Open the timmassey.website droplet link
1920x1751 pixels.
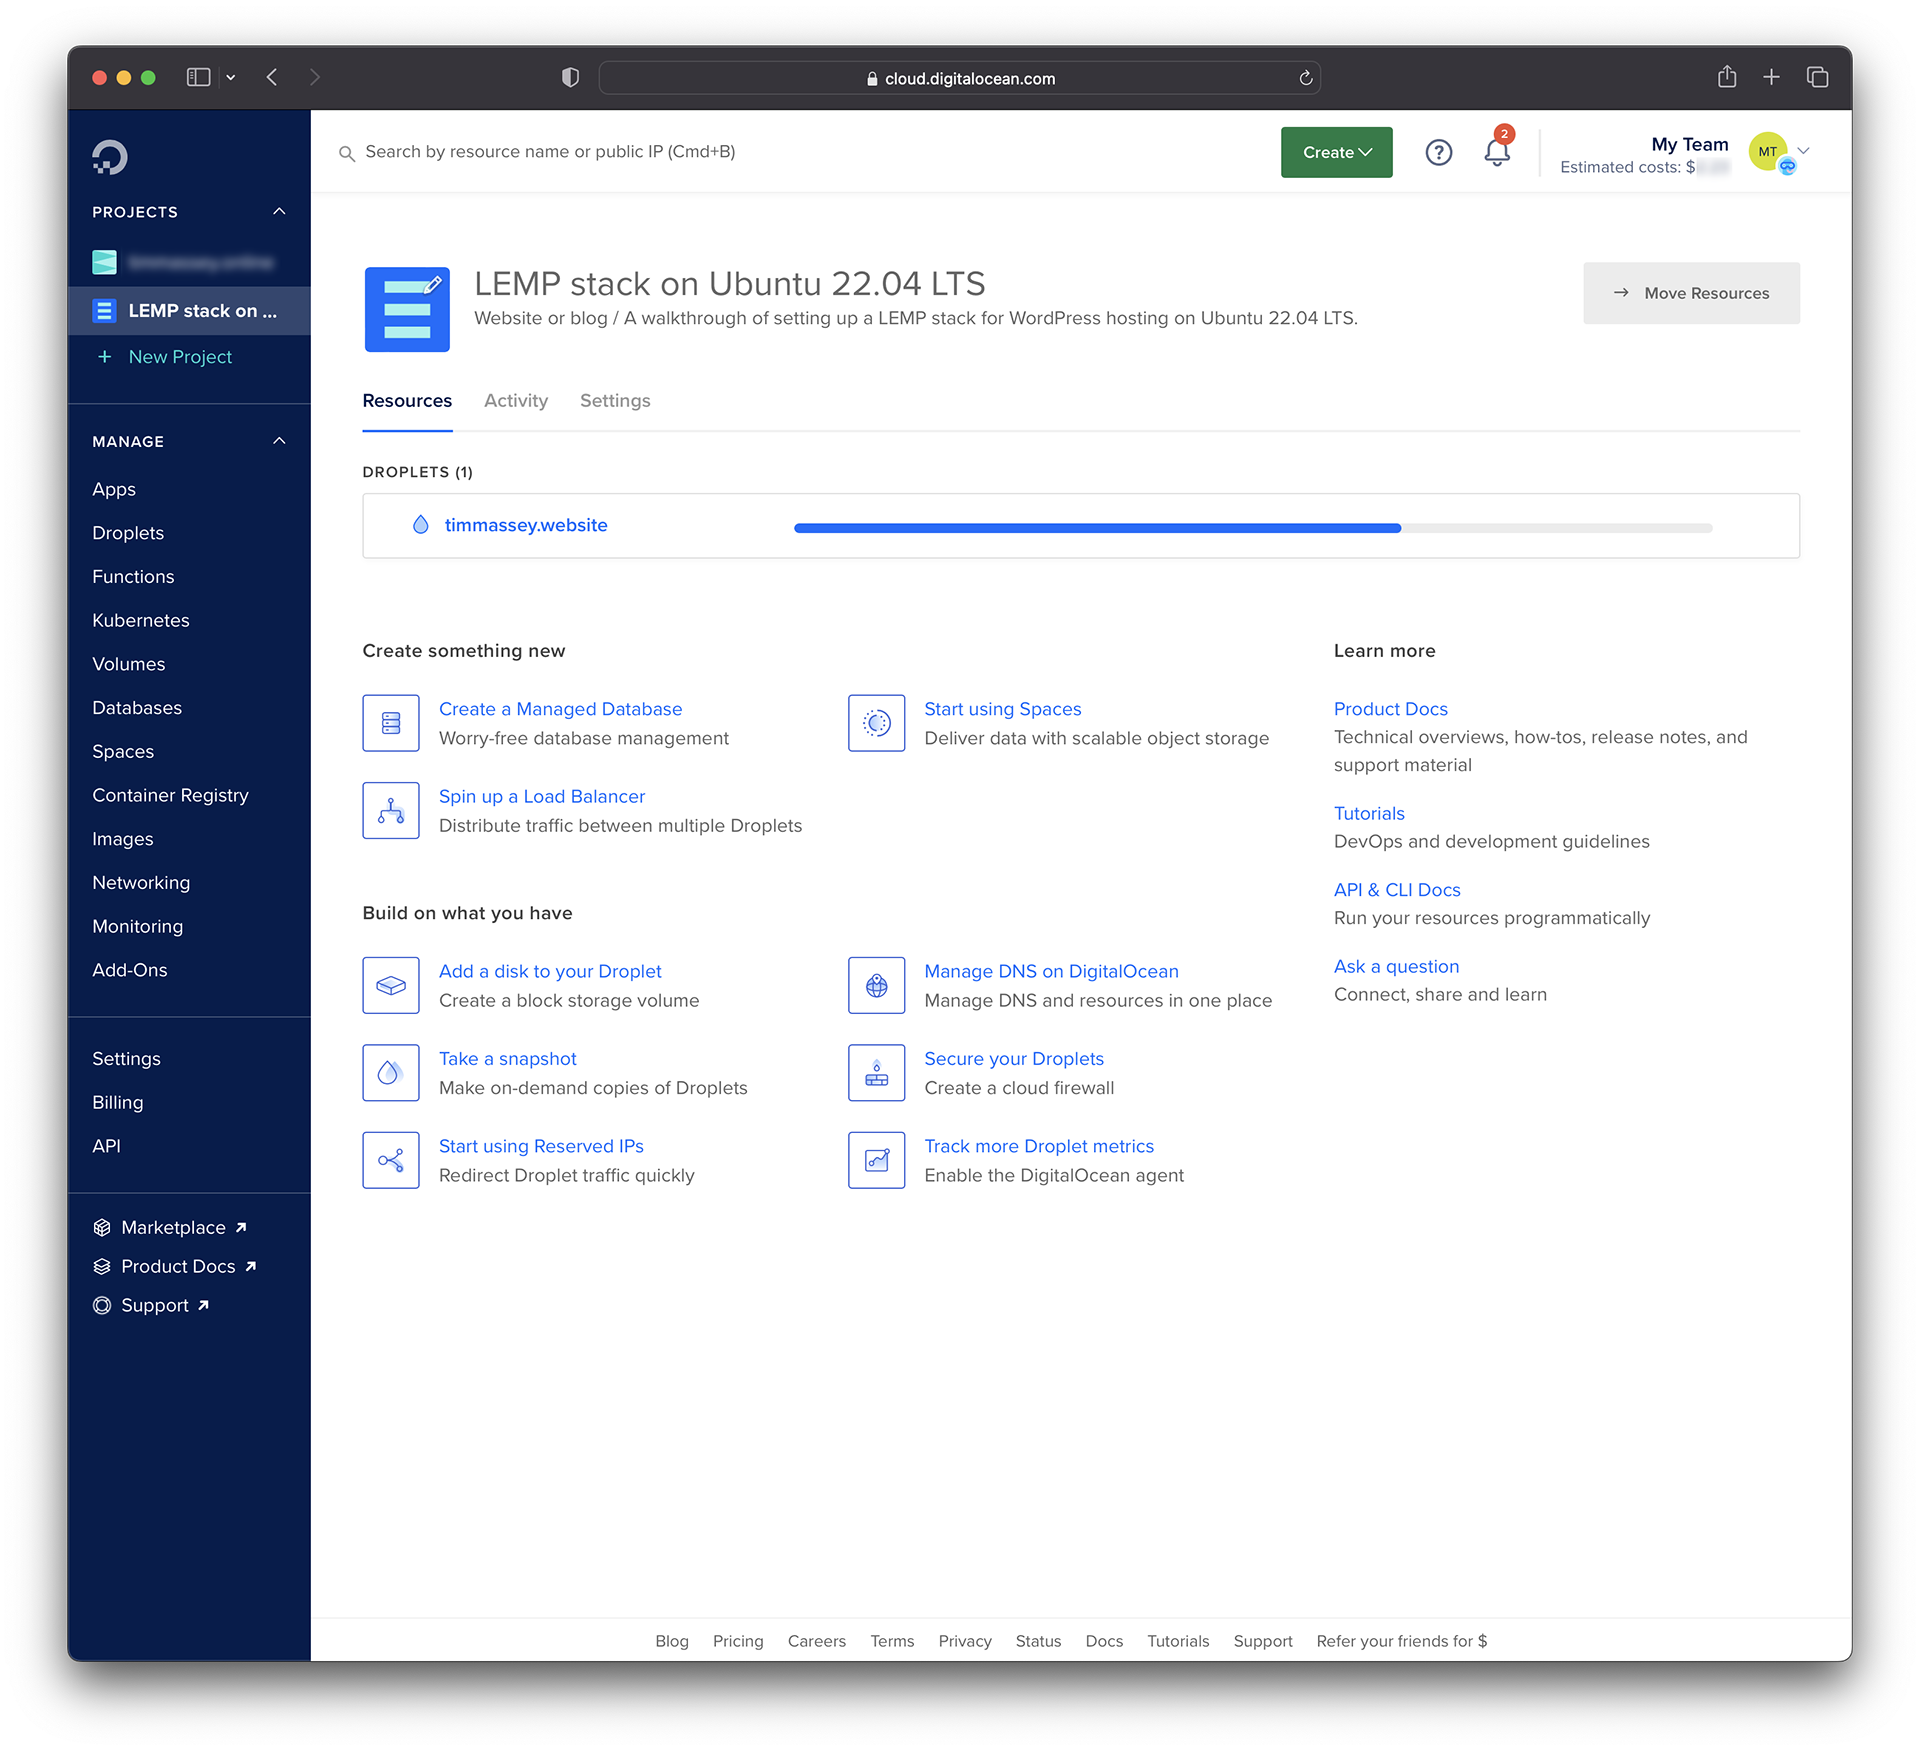pos(526,525)
